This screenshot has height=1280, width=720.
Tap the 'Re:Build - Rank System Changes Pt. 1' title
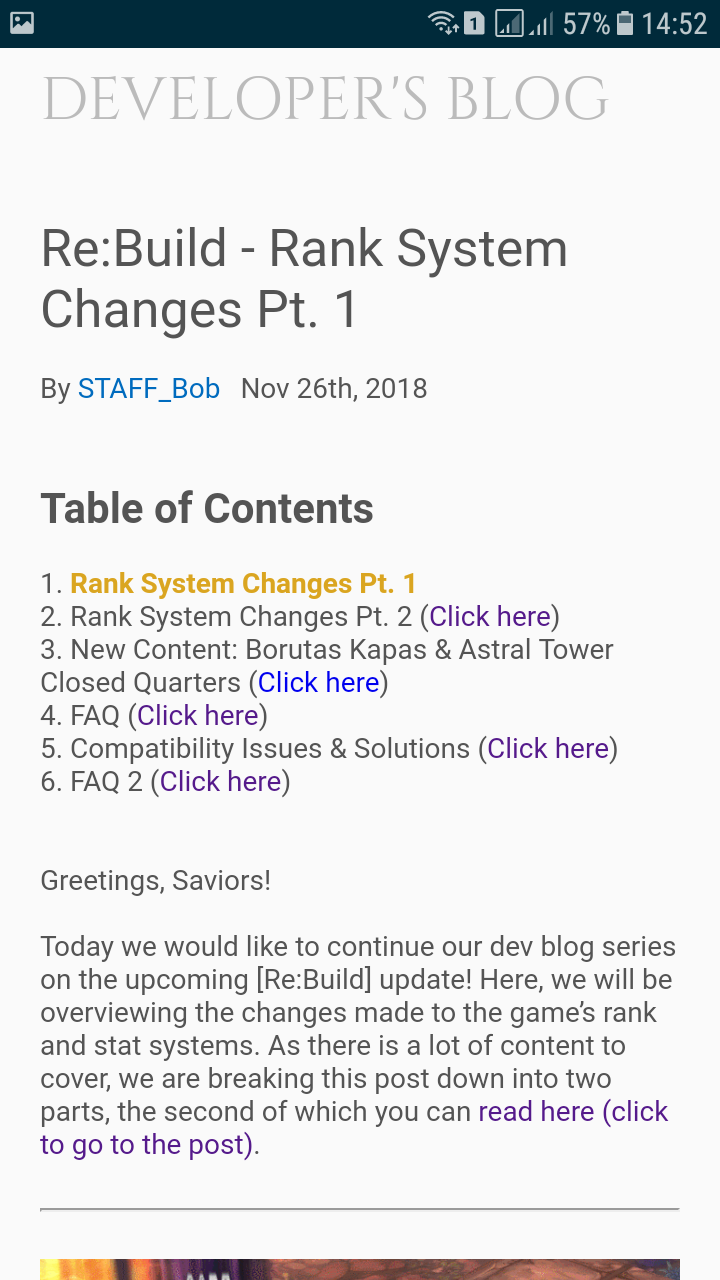pyautogui.click(x=304, y=279)
